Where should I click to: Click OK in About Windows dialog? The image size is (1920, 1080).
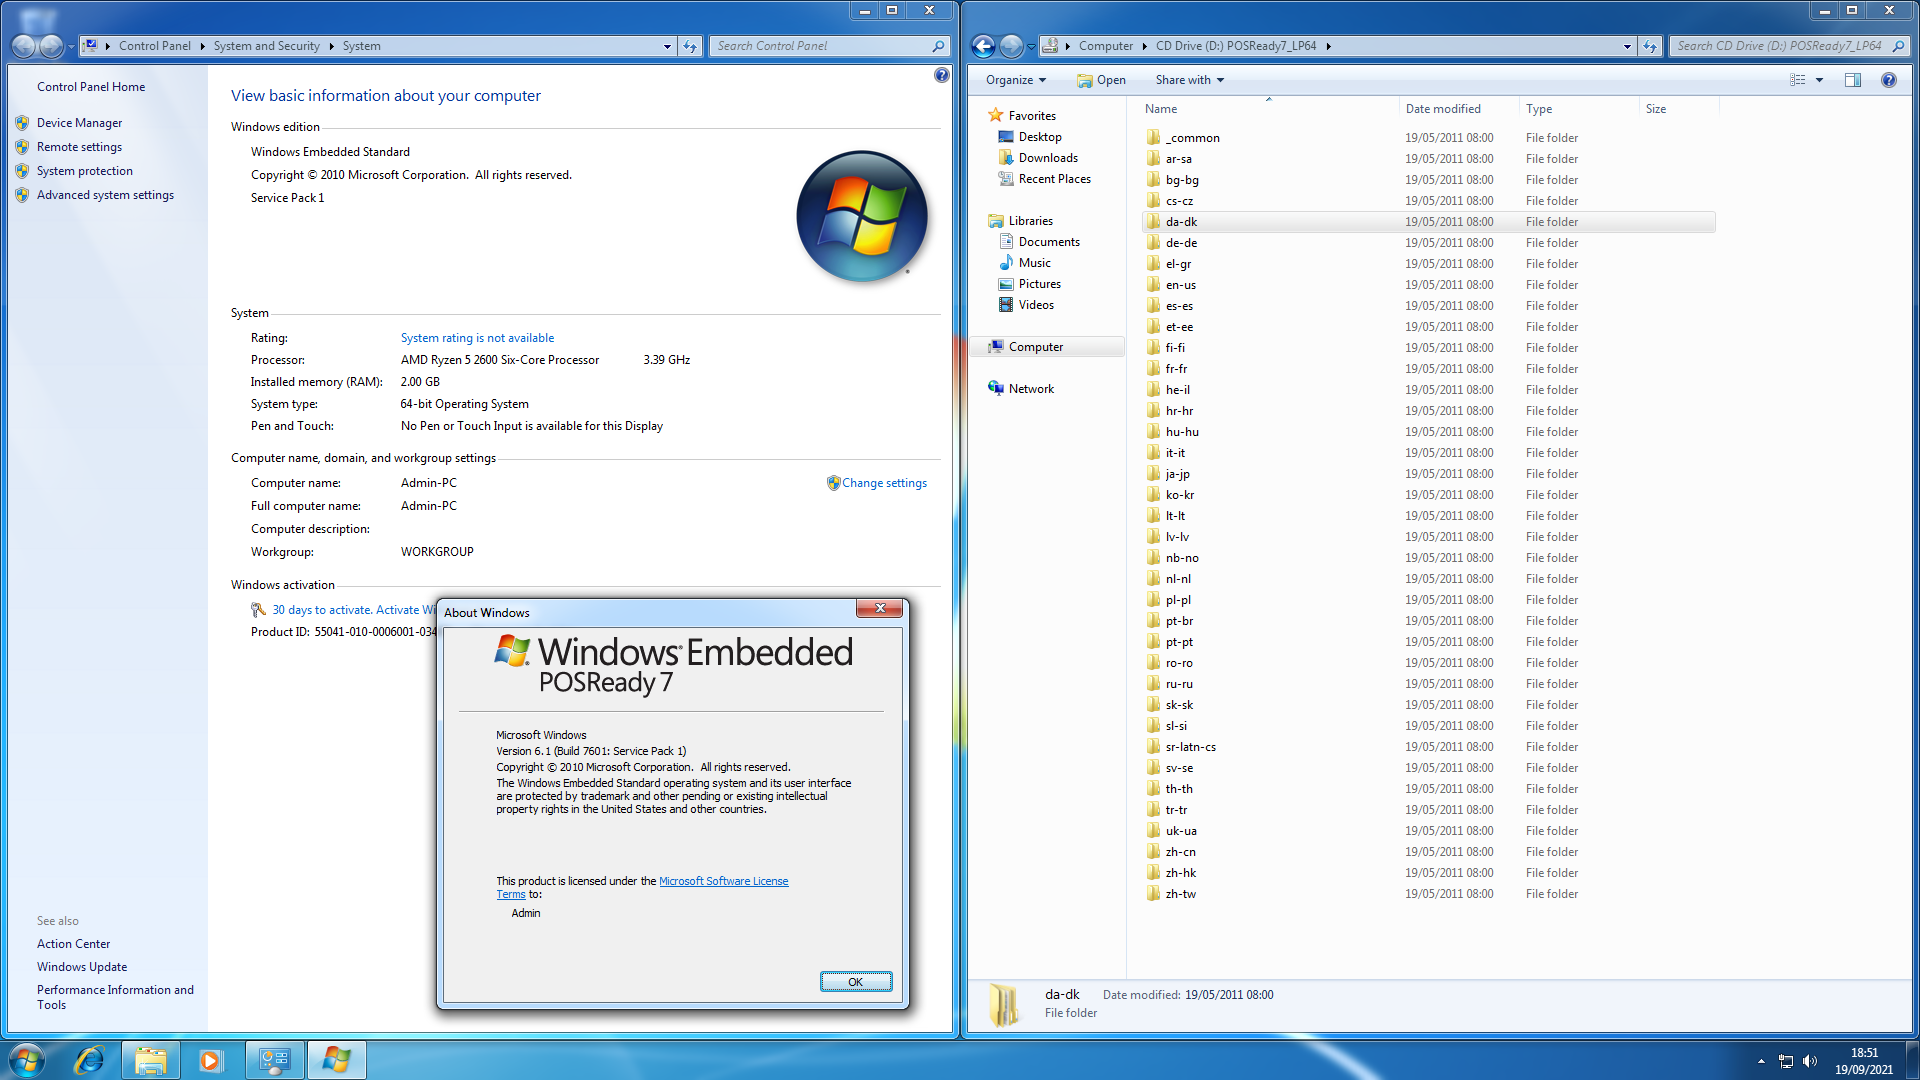pos(855,982)
